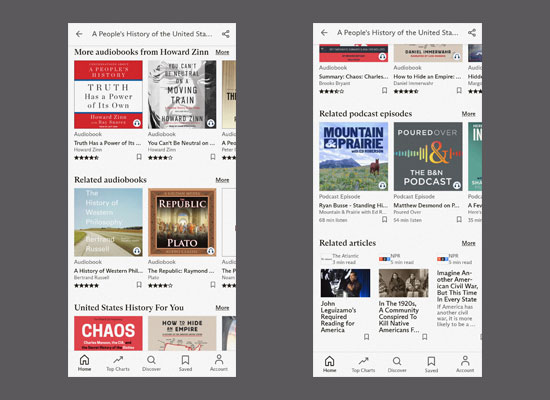Viewport: 550px width, 400px height.
Task: Open 'You Can't Be Neutral on a Moving Train' cover
Action: (x=182, y=94)
